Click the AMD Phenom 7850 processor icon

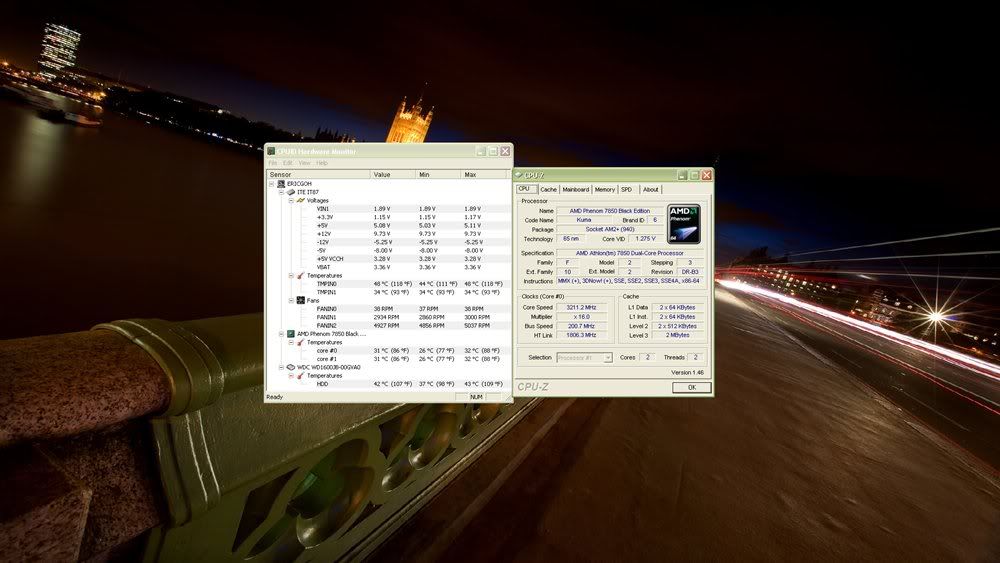click(290, 334)
